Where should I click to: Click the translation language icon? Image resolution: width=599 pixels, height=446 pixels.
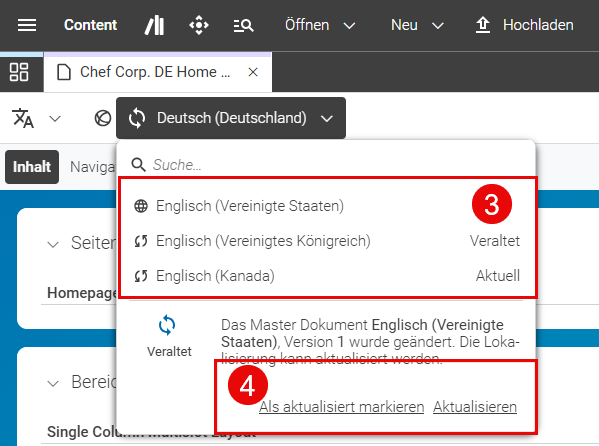tap(23, 118)
